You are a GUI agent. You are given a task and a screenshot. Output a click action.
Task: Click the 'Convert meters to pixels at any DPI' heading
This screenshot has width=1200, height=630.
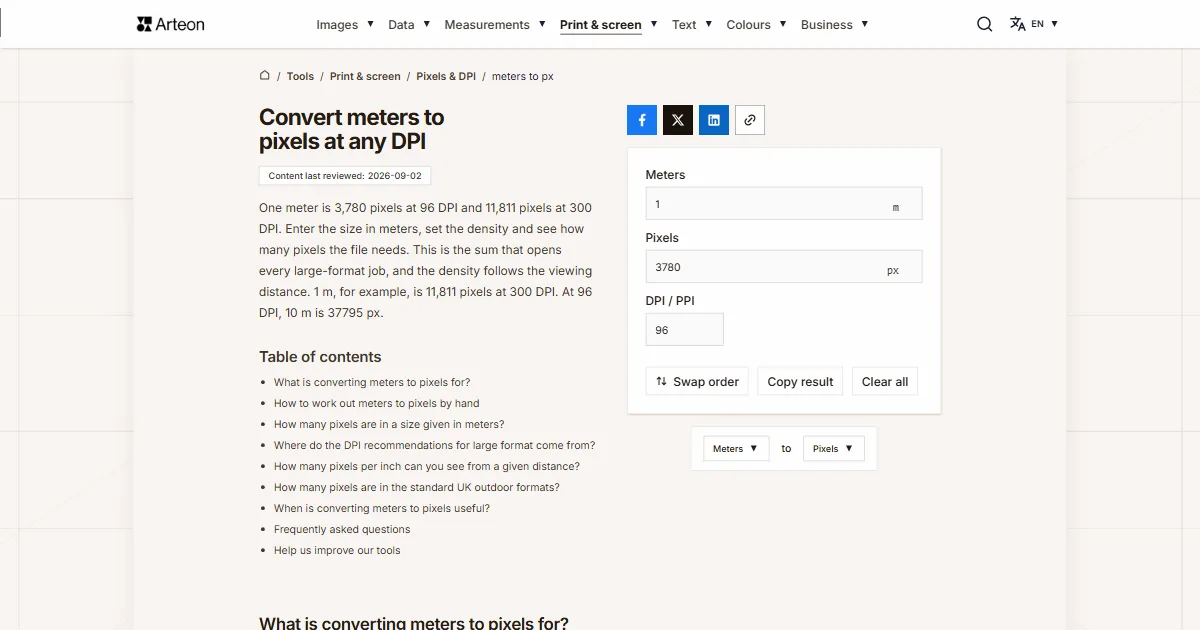(x=352, y=129)
